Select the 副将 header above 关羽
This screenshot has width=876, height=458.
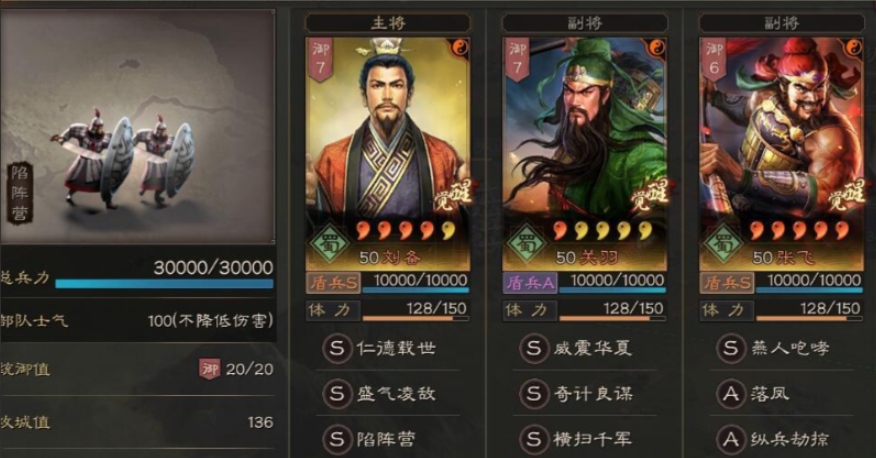click(x=585, y=23)
